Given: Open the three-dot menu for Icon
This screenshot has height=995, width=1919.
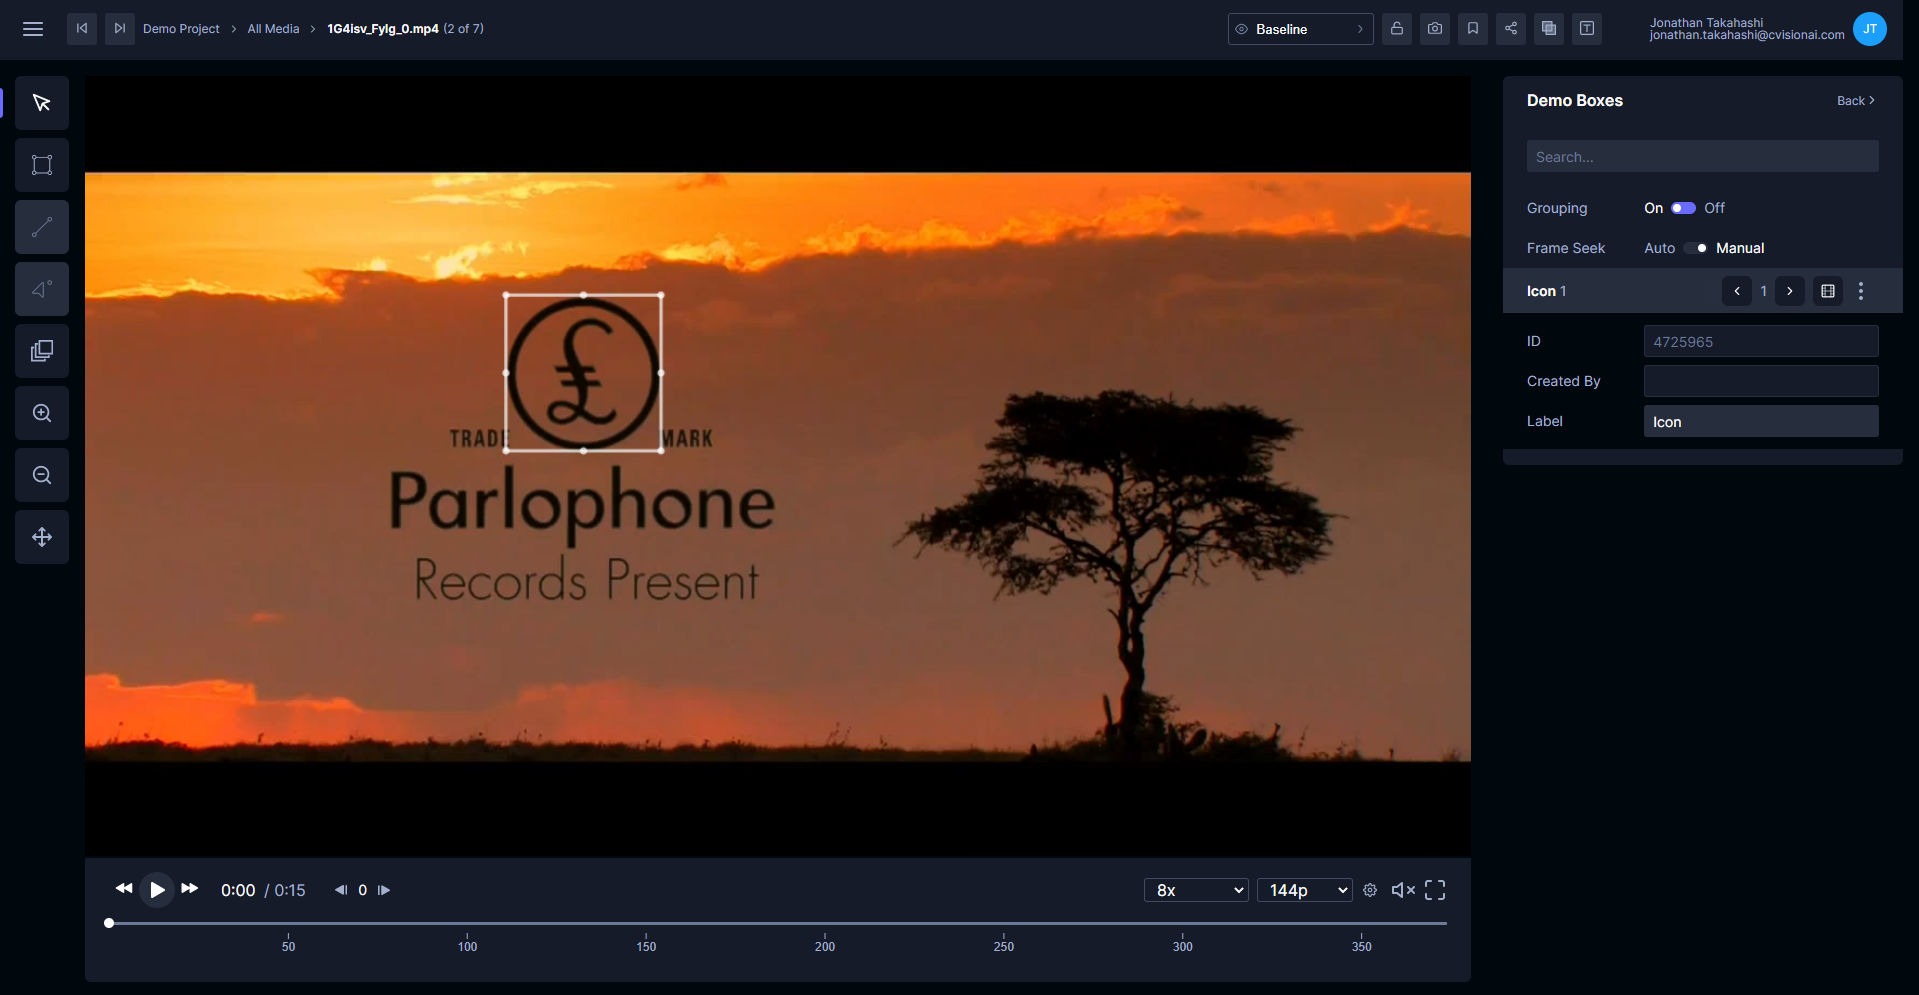Looking at the screenshot, I should tap(1861, 291).
